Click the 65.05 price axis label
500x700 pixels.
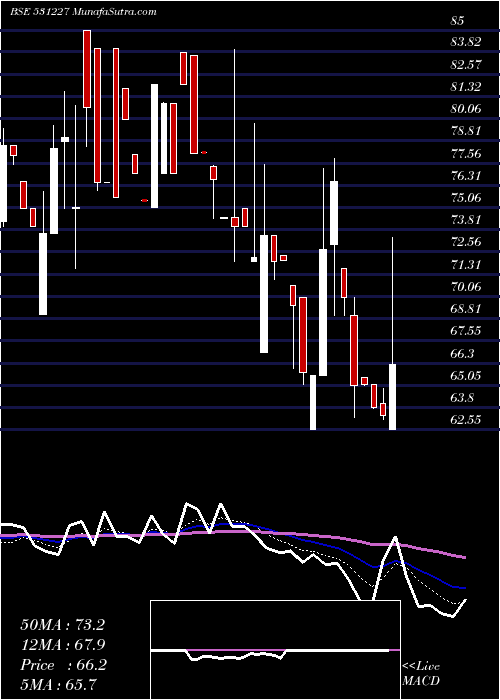[466, 375]
